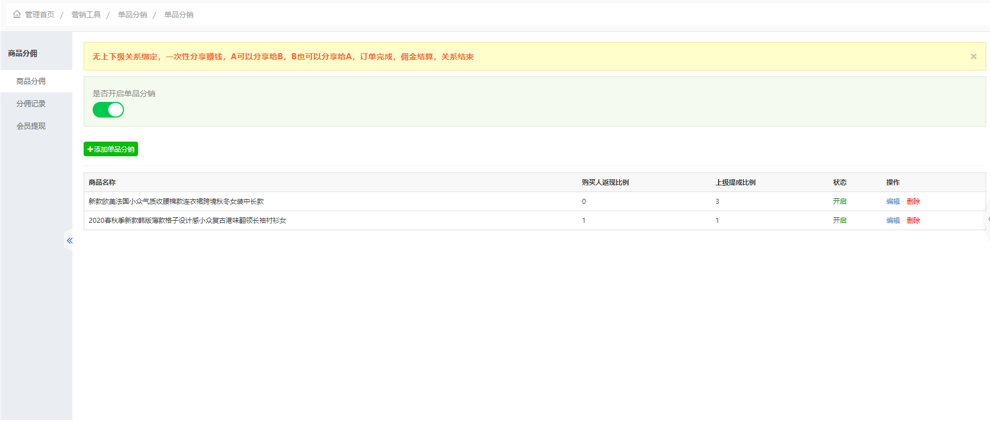The image size is (990, 421).
Task: Toggle the 是否开启单品分销 switch
Action: click(x=108, y=110)
